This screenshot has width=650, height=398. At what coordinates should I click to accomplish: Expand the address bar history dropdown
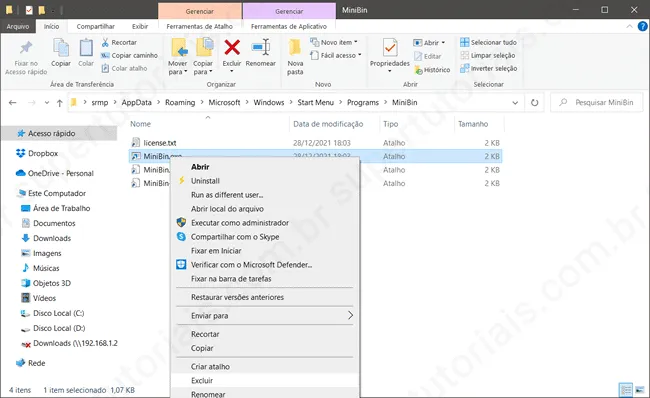click(x=515, y=102)
